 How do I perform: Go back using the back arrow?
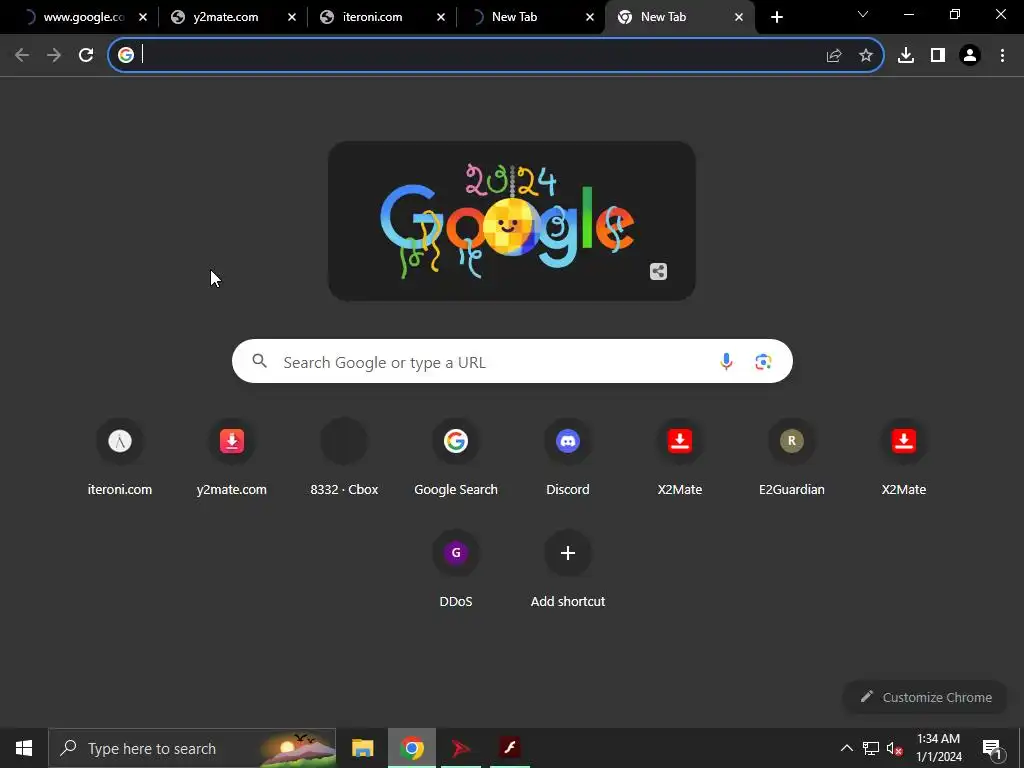tap(22, 55)
